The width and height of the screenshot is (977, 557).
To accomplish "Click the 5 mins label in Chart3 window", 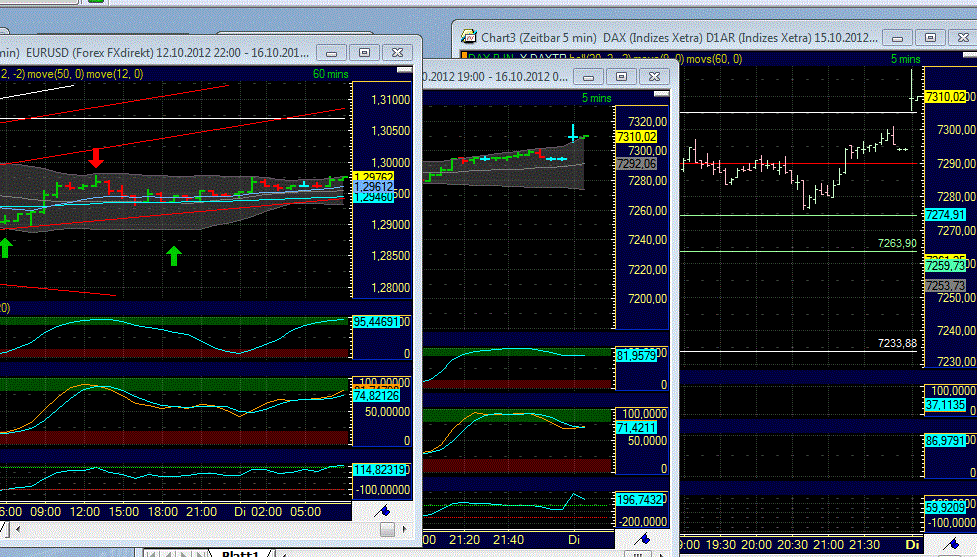I will (x=905, y=59).
